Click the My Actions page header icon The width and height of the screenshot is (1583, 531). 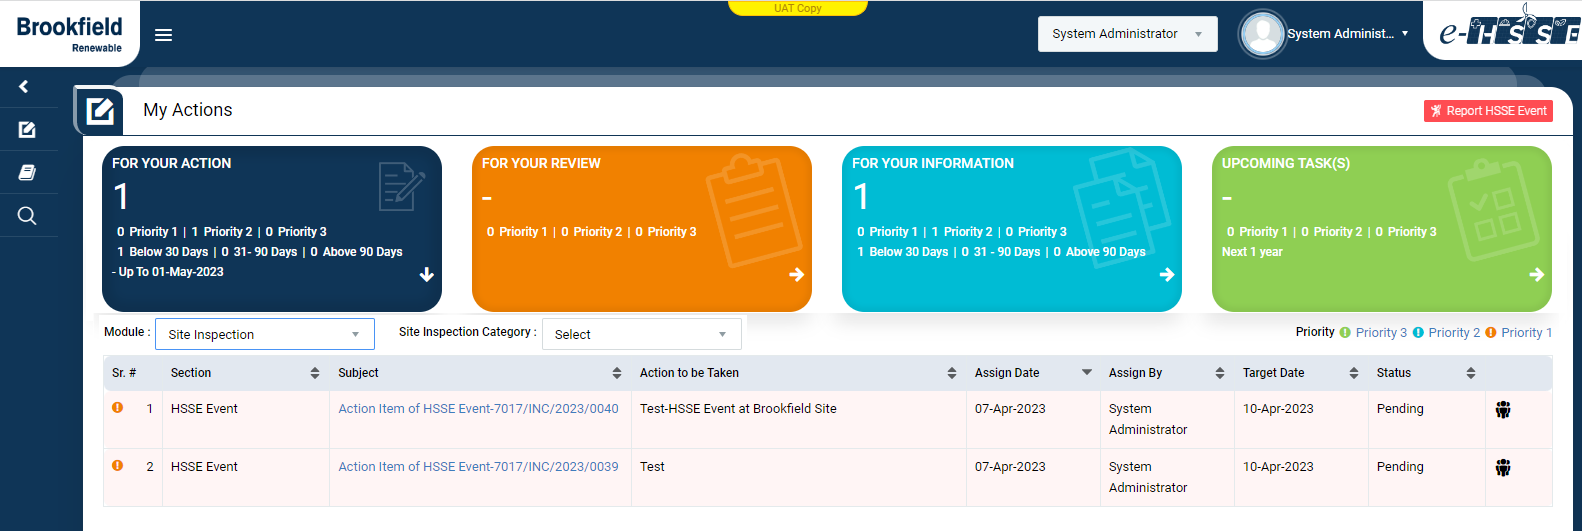(x=100, y=110)
